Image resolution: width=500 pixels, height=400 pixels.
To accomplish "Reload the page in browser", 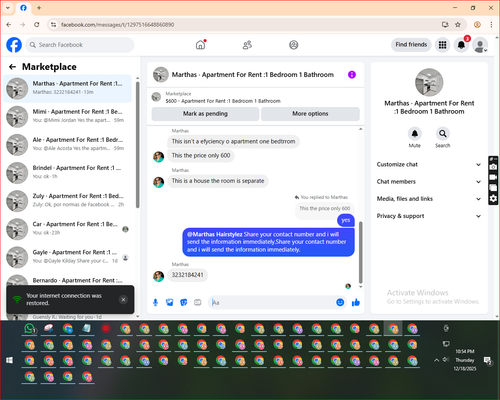I will (37, 25).
